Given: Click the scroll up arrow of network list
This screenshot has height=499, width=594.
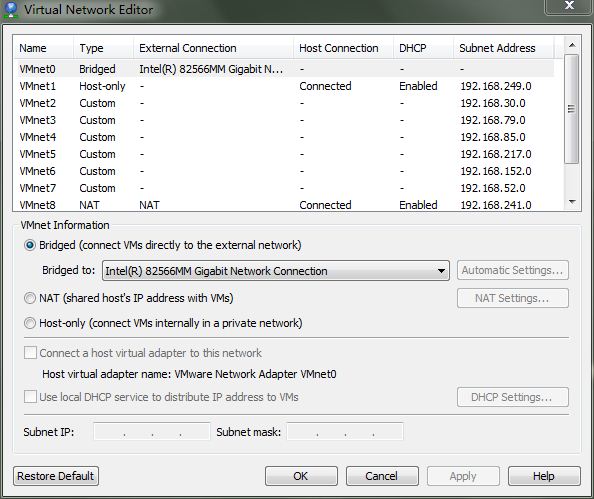Looking at the screenshot, I should pyautogui.click(x=572, y=45).
